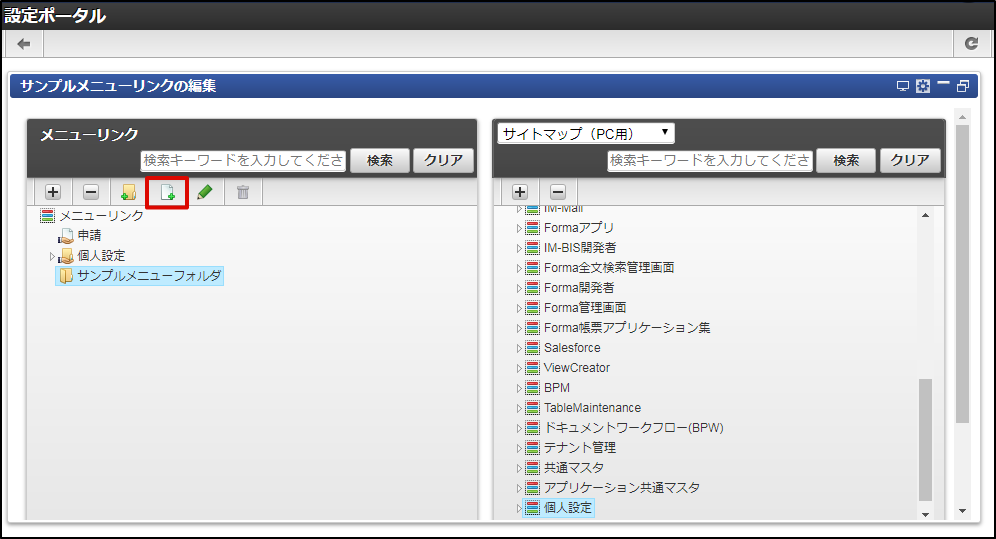Select Forma帳票アプリケーション集 item
Screen dimensions: 996x539
point(627,328)
